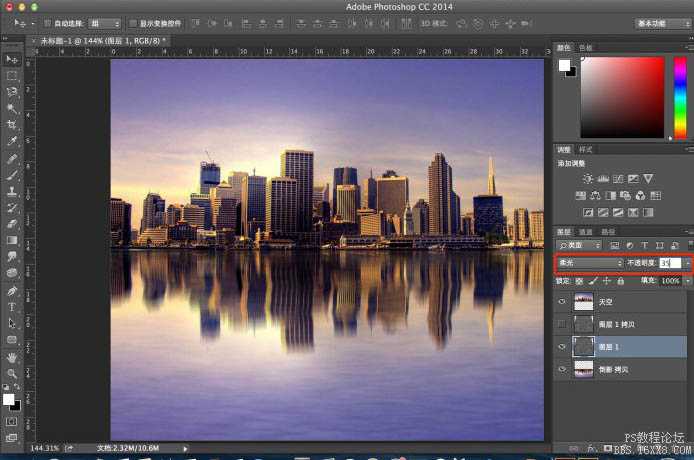Select the Lasso tool
The width and height of the screenshot is (694, 460).
(12, 92)
